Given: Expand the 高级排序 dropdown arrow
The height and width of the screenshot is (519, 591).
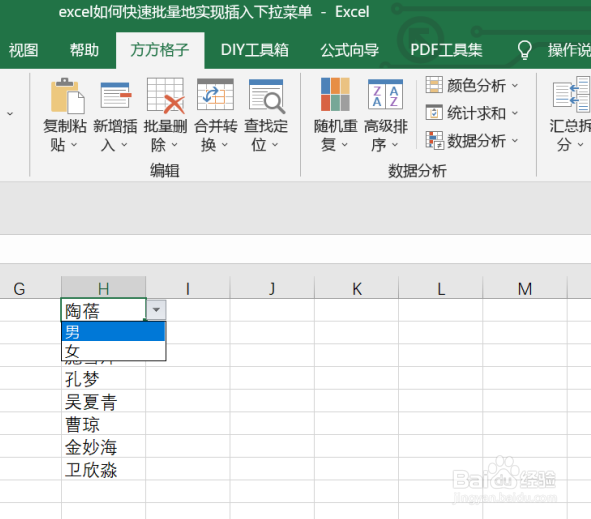Looking at the screenshot, I should (x=395, y=145).
